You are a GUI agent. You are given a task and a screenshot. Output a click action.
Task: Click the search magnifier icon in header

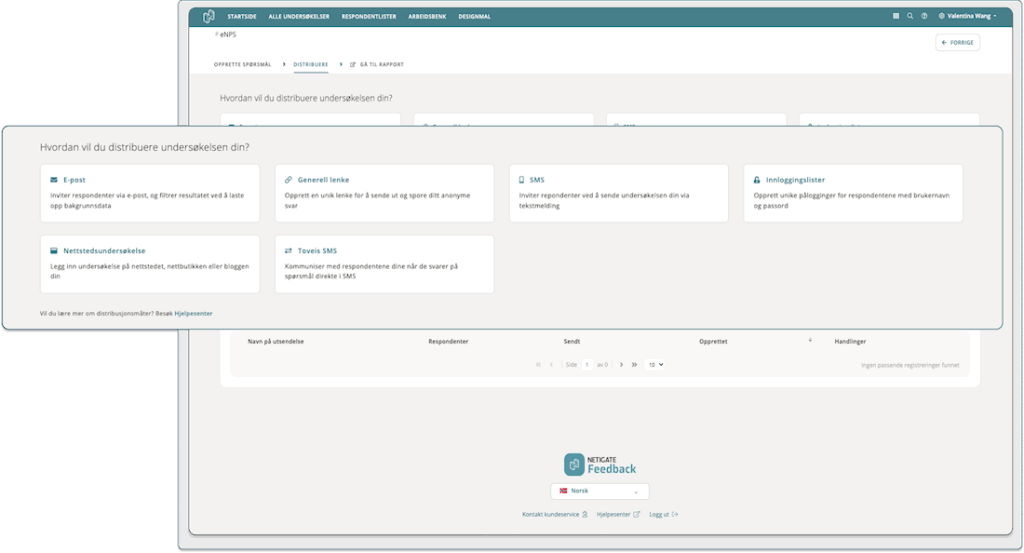pos(910,16)
